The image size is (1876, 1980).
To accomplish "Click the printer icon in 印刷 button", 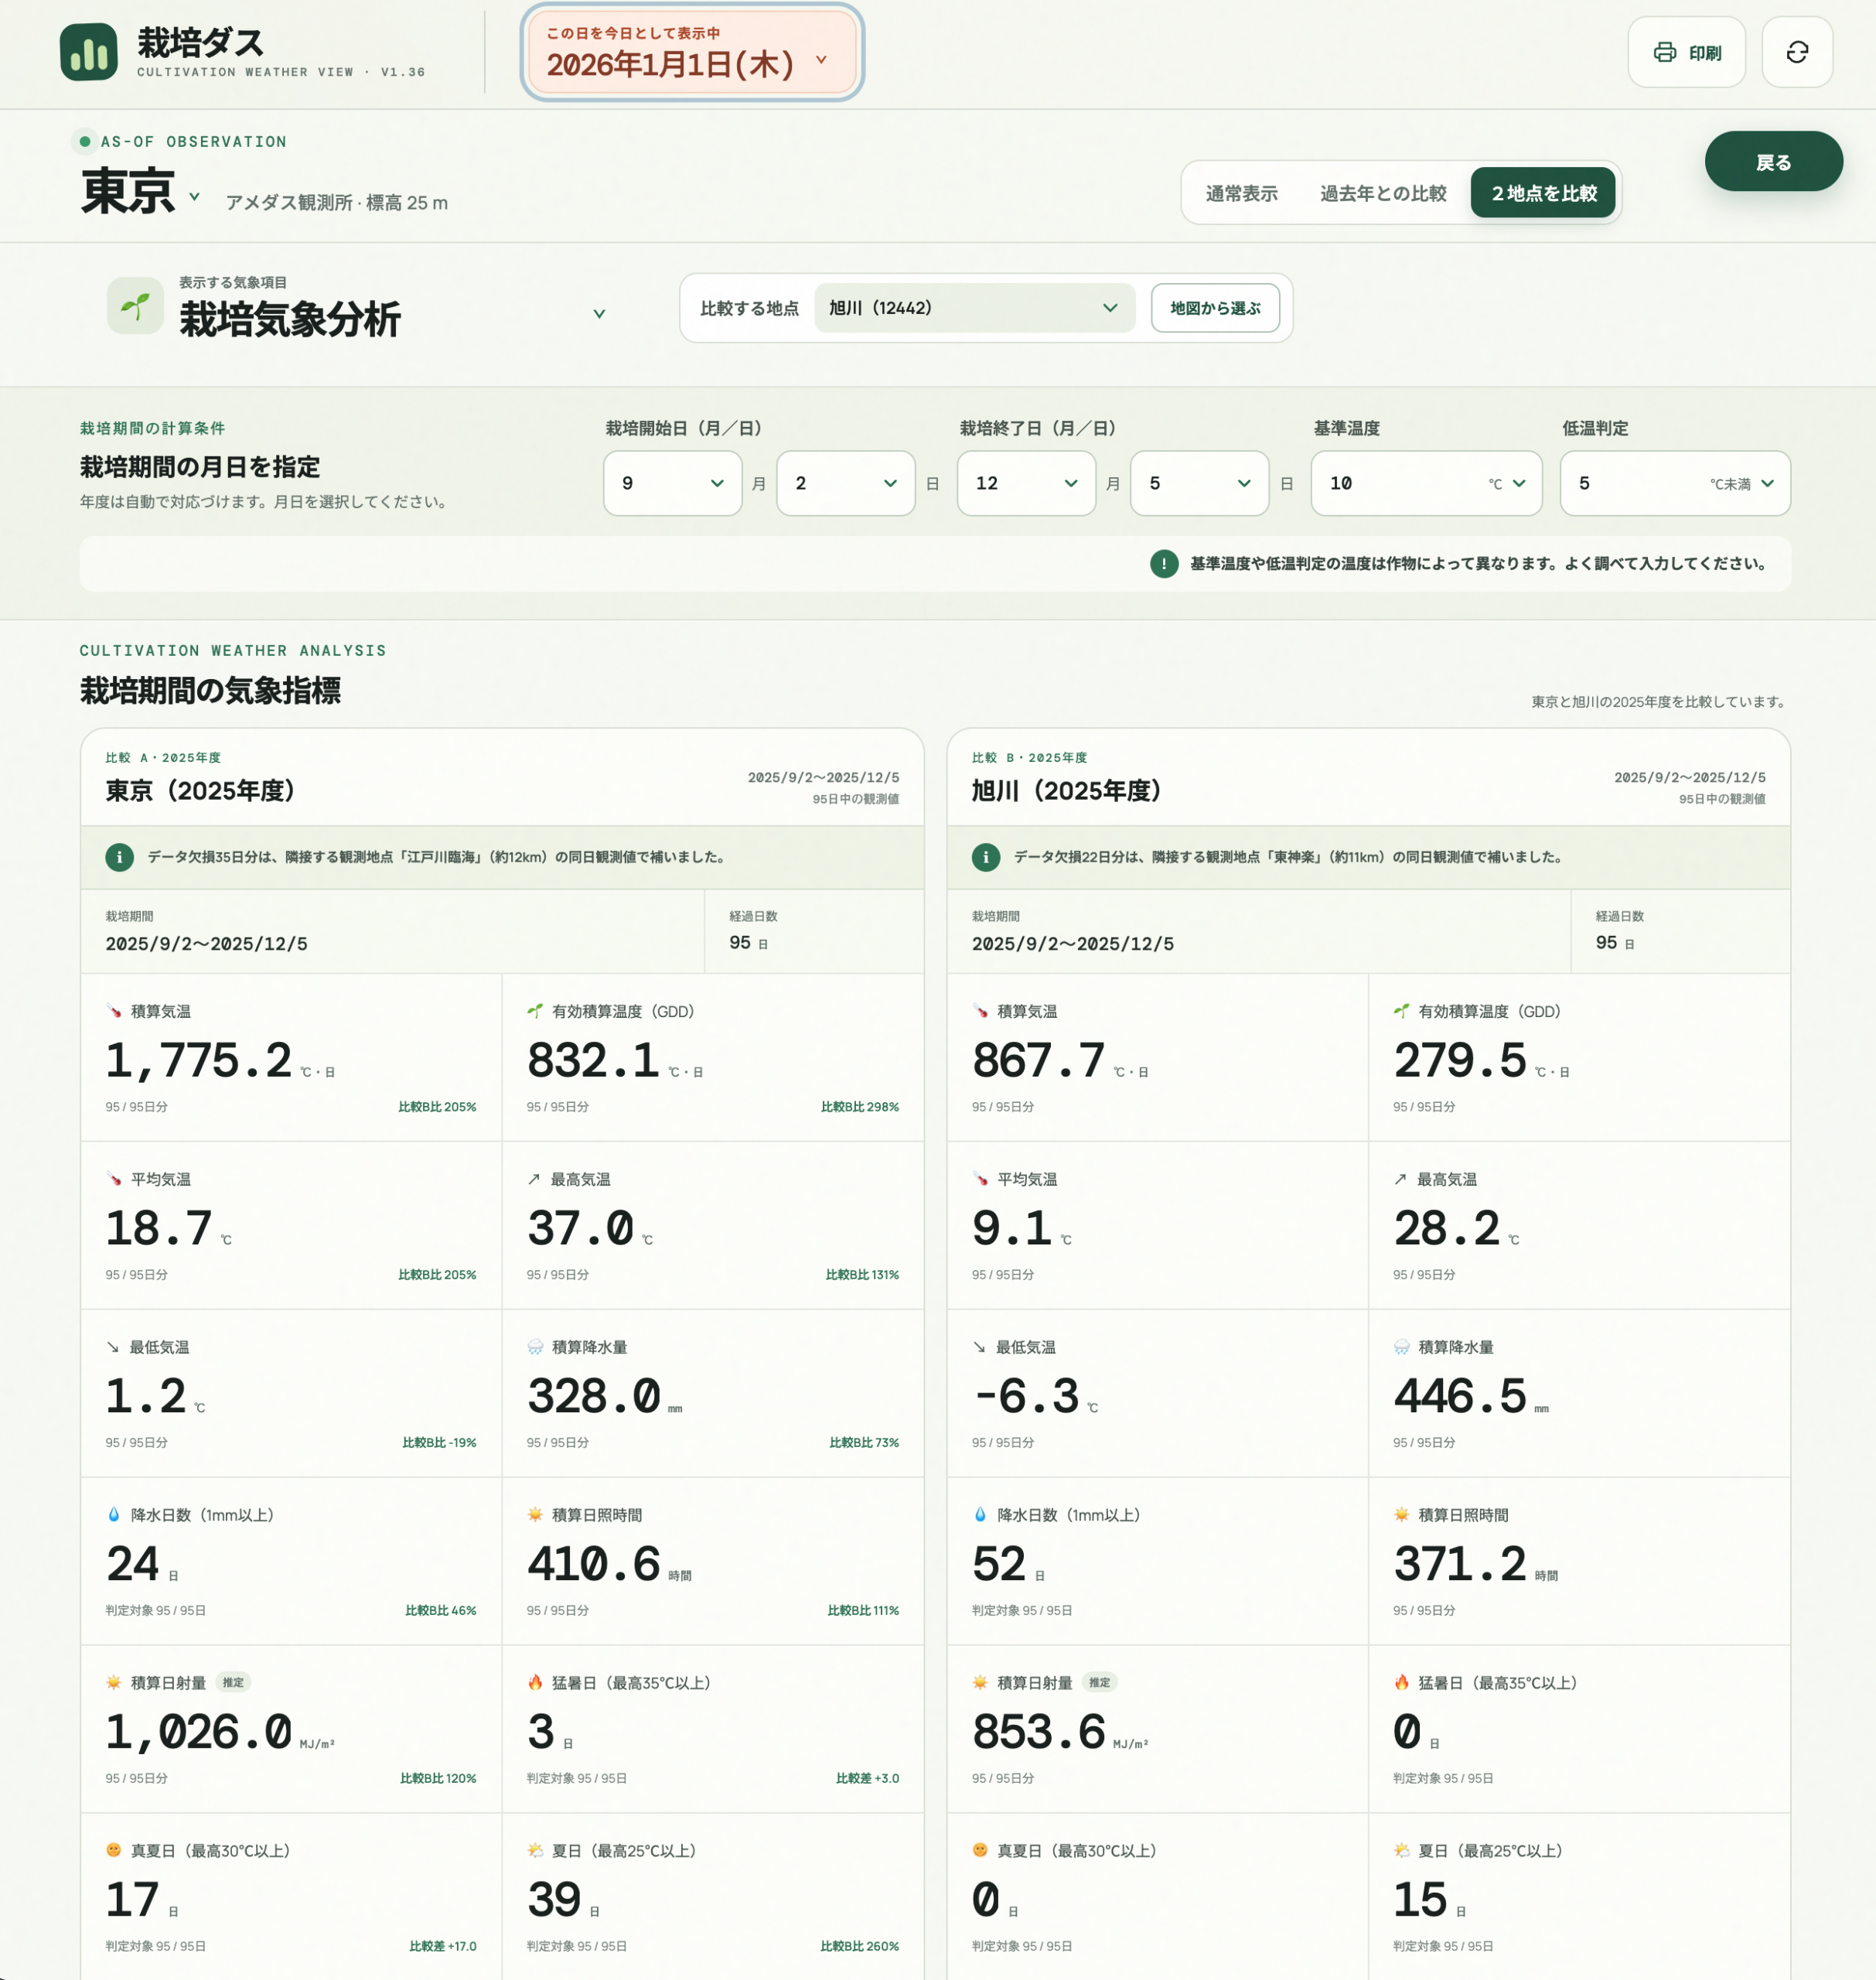I will (1664, 52).
